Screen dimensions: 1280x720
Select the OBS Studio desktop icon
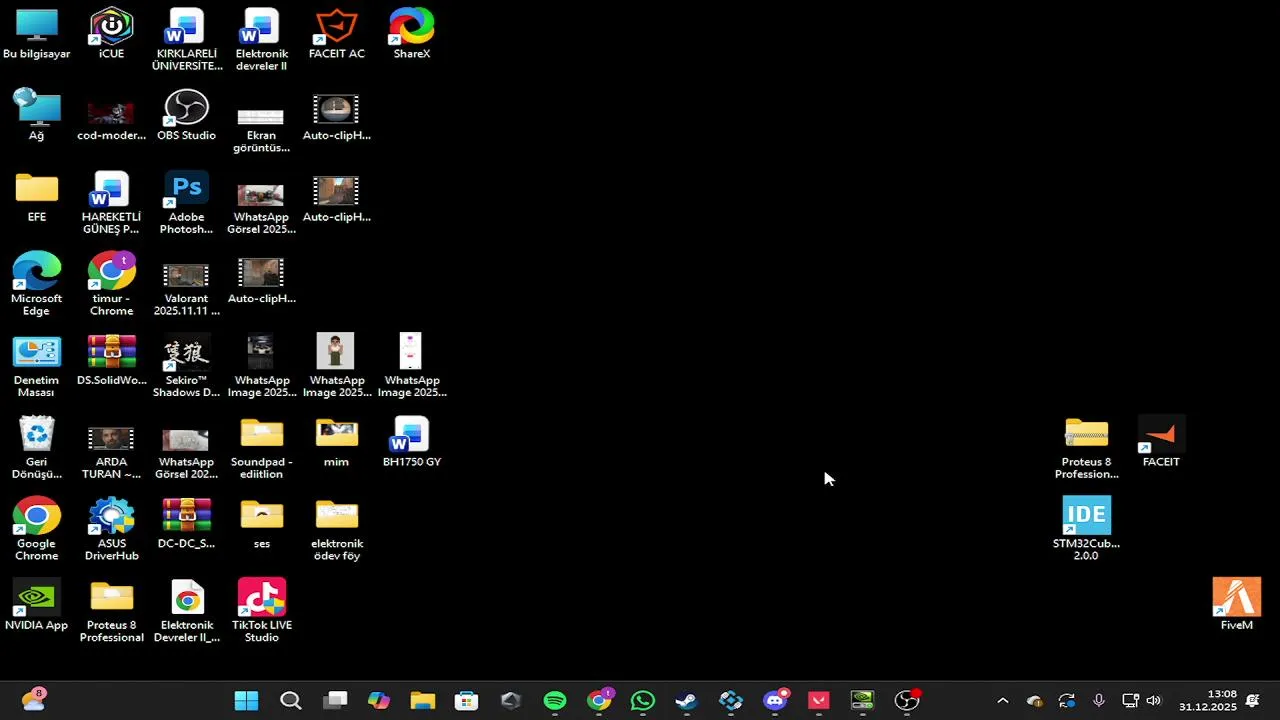(x=186, y=116)
